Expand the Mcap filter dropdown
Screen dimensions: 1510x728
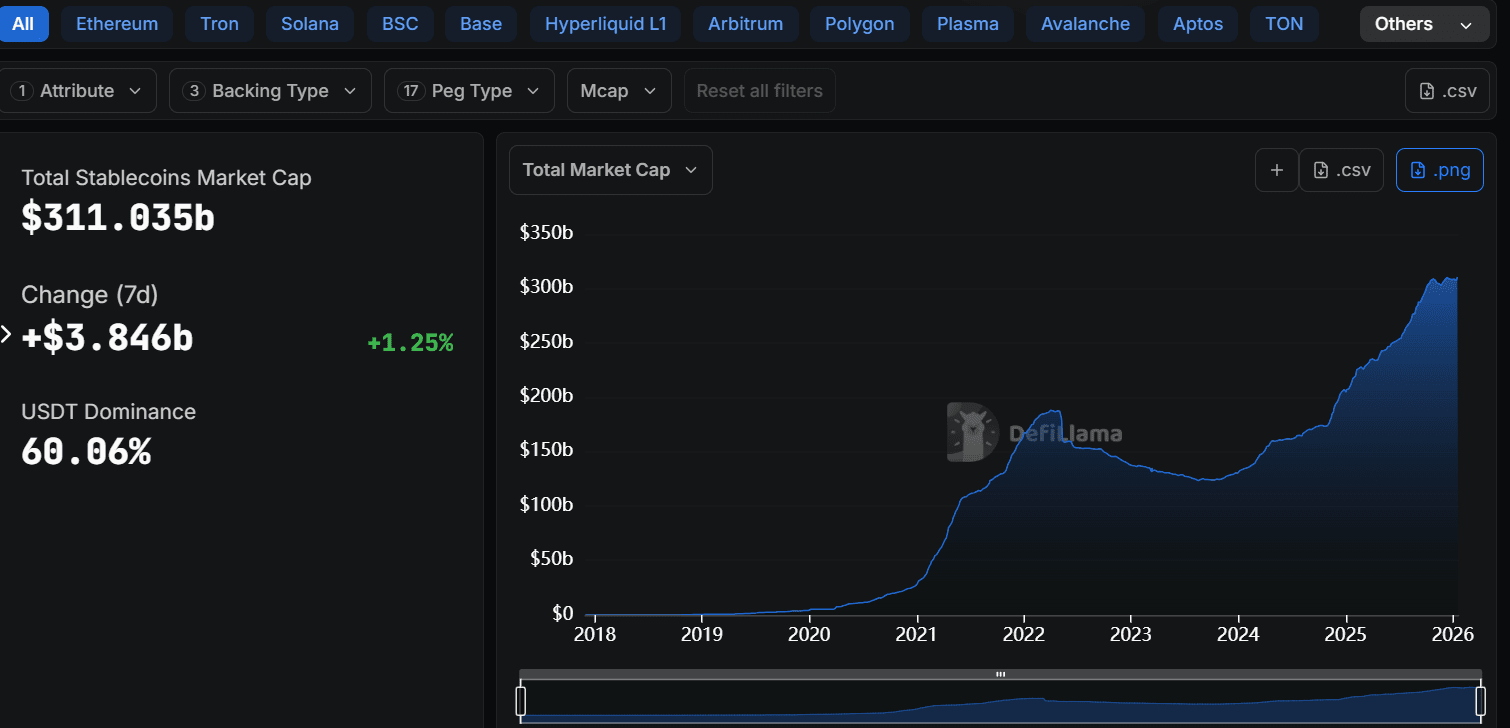coord(618,91)
